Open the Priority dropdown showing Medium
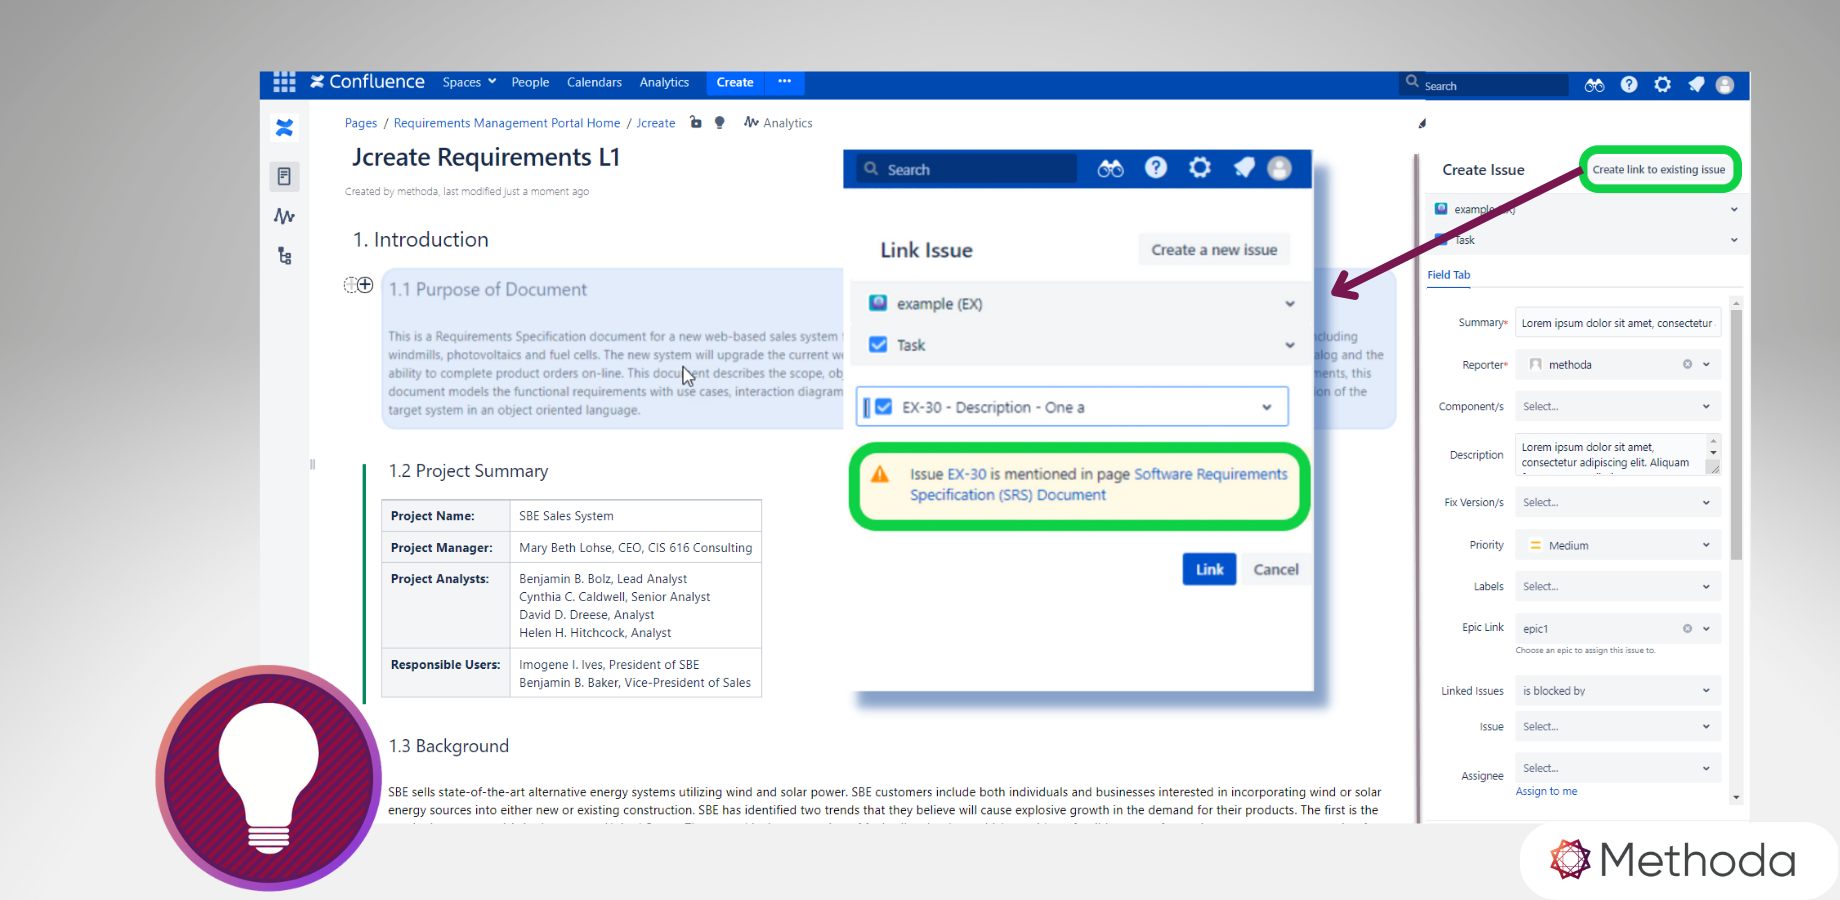 click(1618, 546)
